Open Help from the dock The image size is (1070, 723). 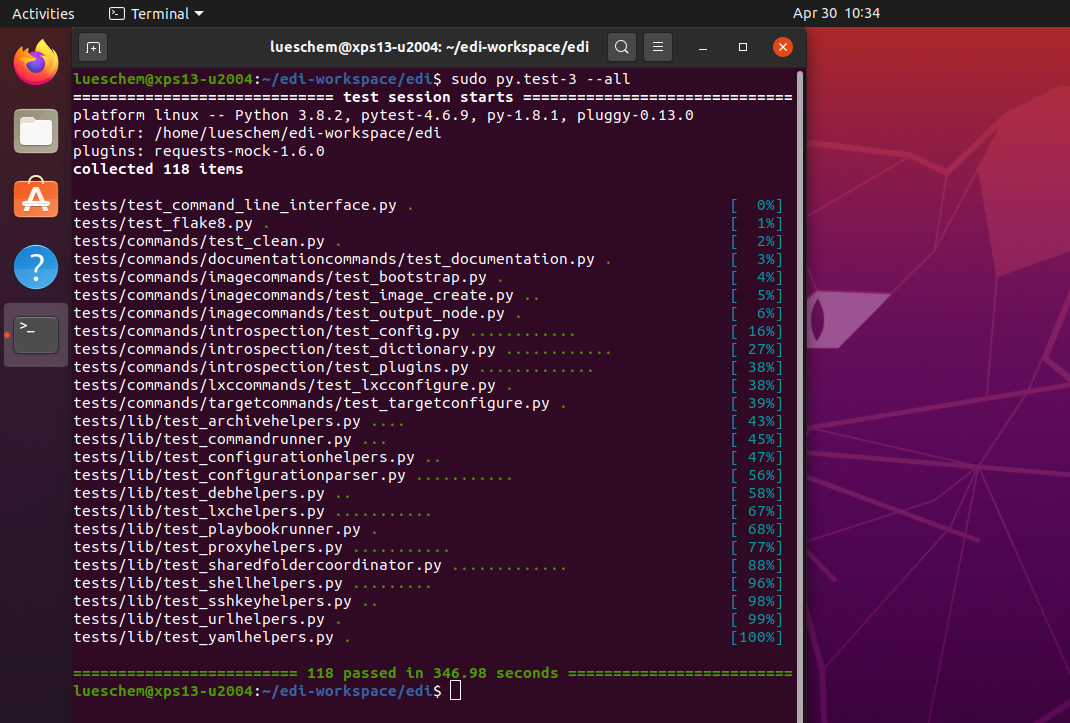point(36,267)
